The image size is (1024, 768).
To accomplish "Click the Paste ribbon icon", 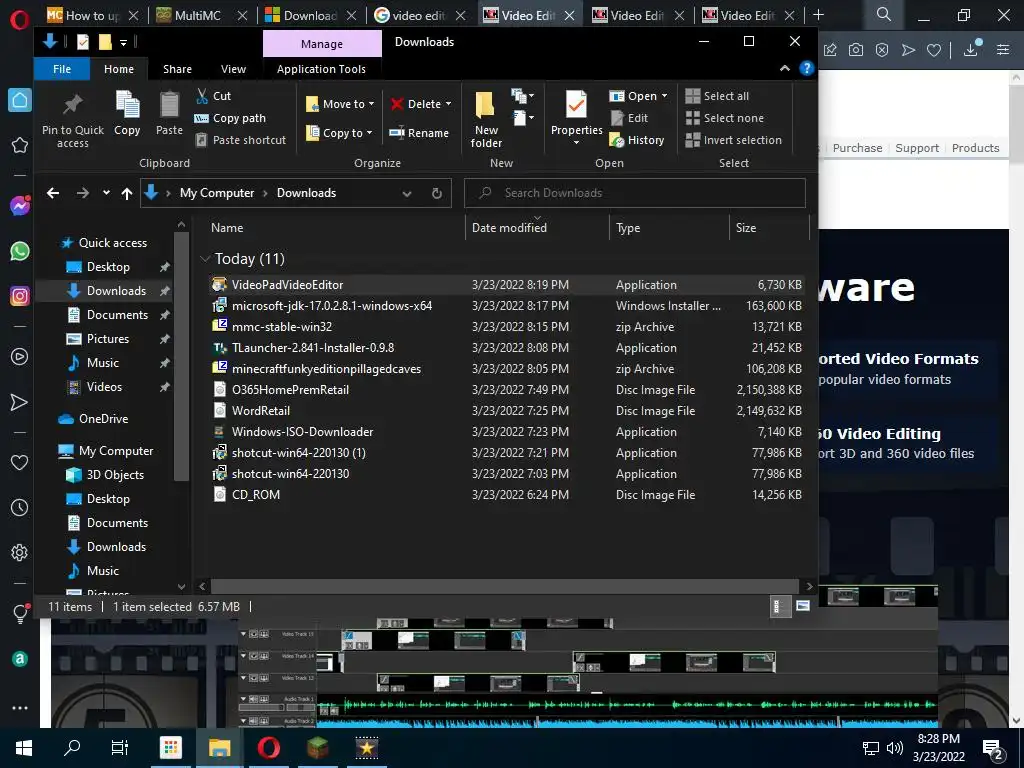I will pos(169,104).
